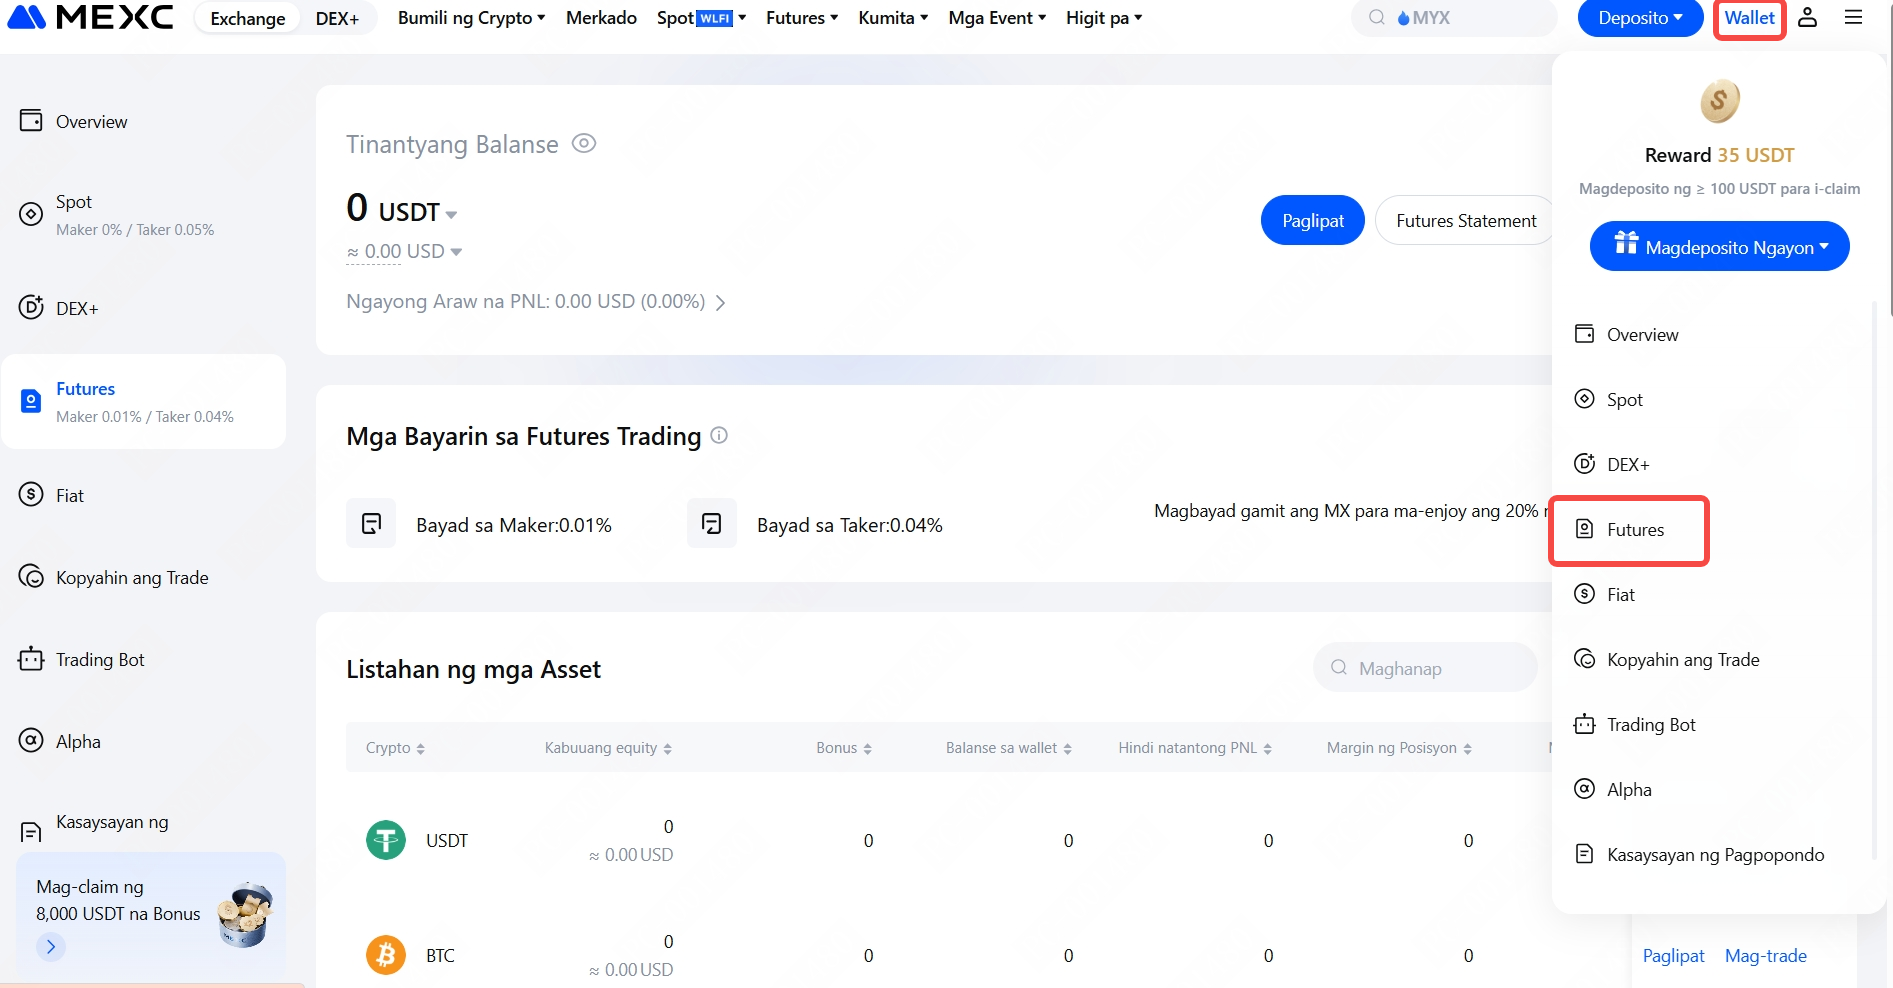Image resolution: width=1893 pixels, height=988 pixels.
Task: Select Kopyahin ang Trade in Wallet dropdown
Action: [1667, 659]
